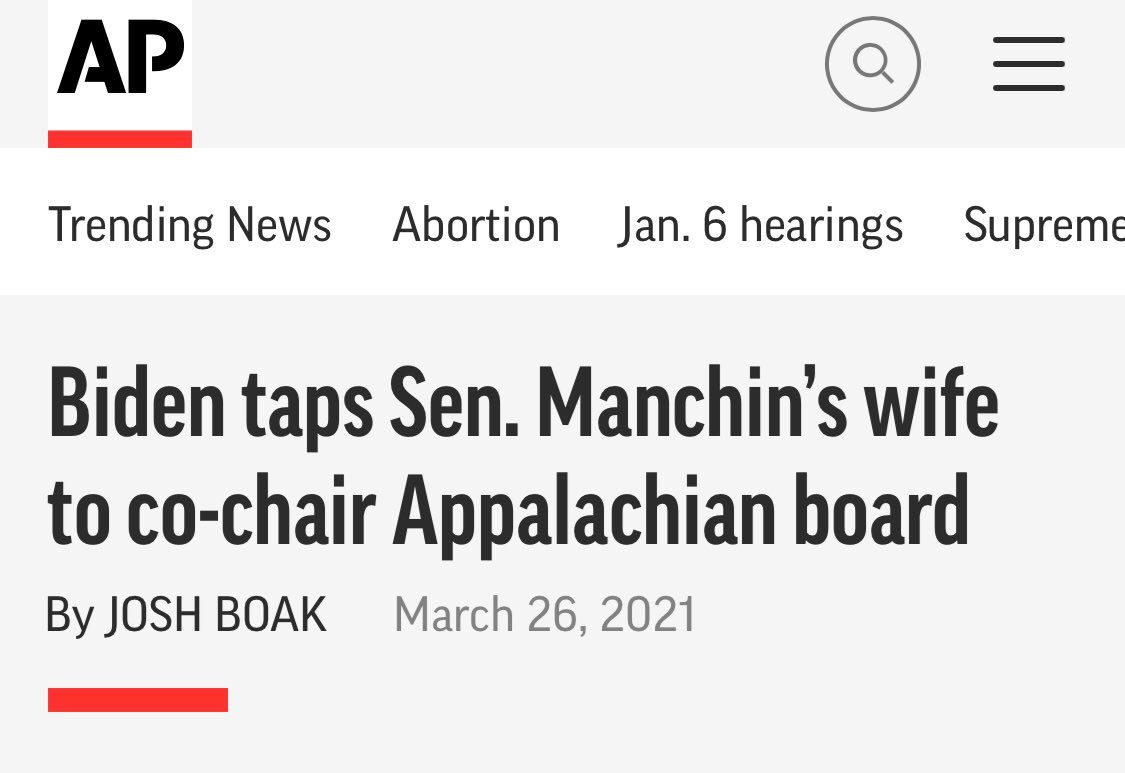Click the "By" text before the author
This screenshot has width=1125, height=773.
click(x=70, y=615)
